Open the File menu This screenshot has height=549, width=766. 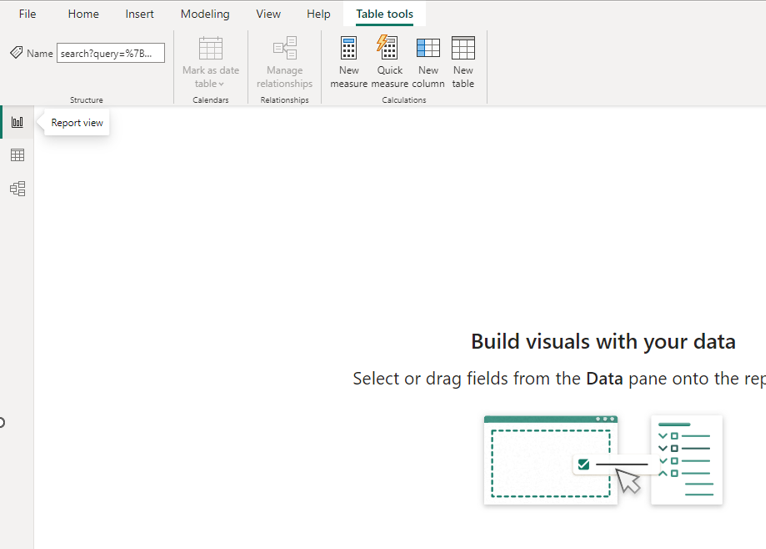(x=27, y=14)
